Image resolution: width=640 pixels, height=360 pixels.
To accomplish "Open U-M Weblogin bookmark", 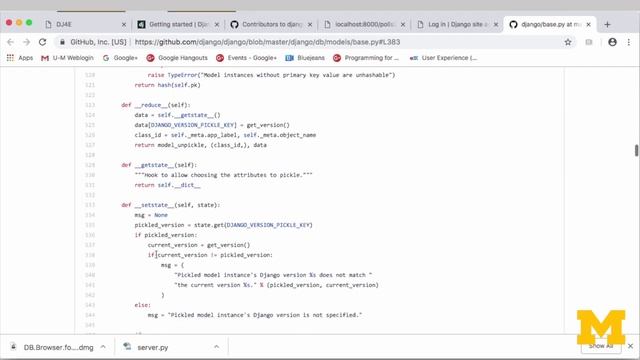I will click(67, 58).
